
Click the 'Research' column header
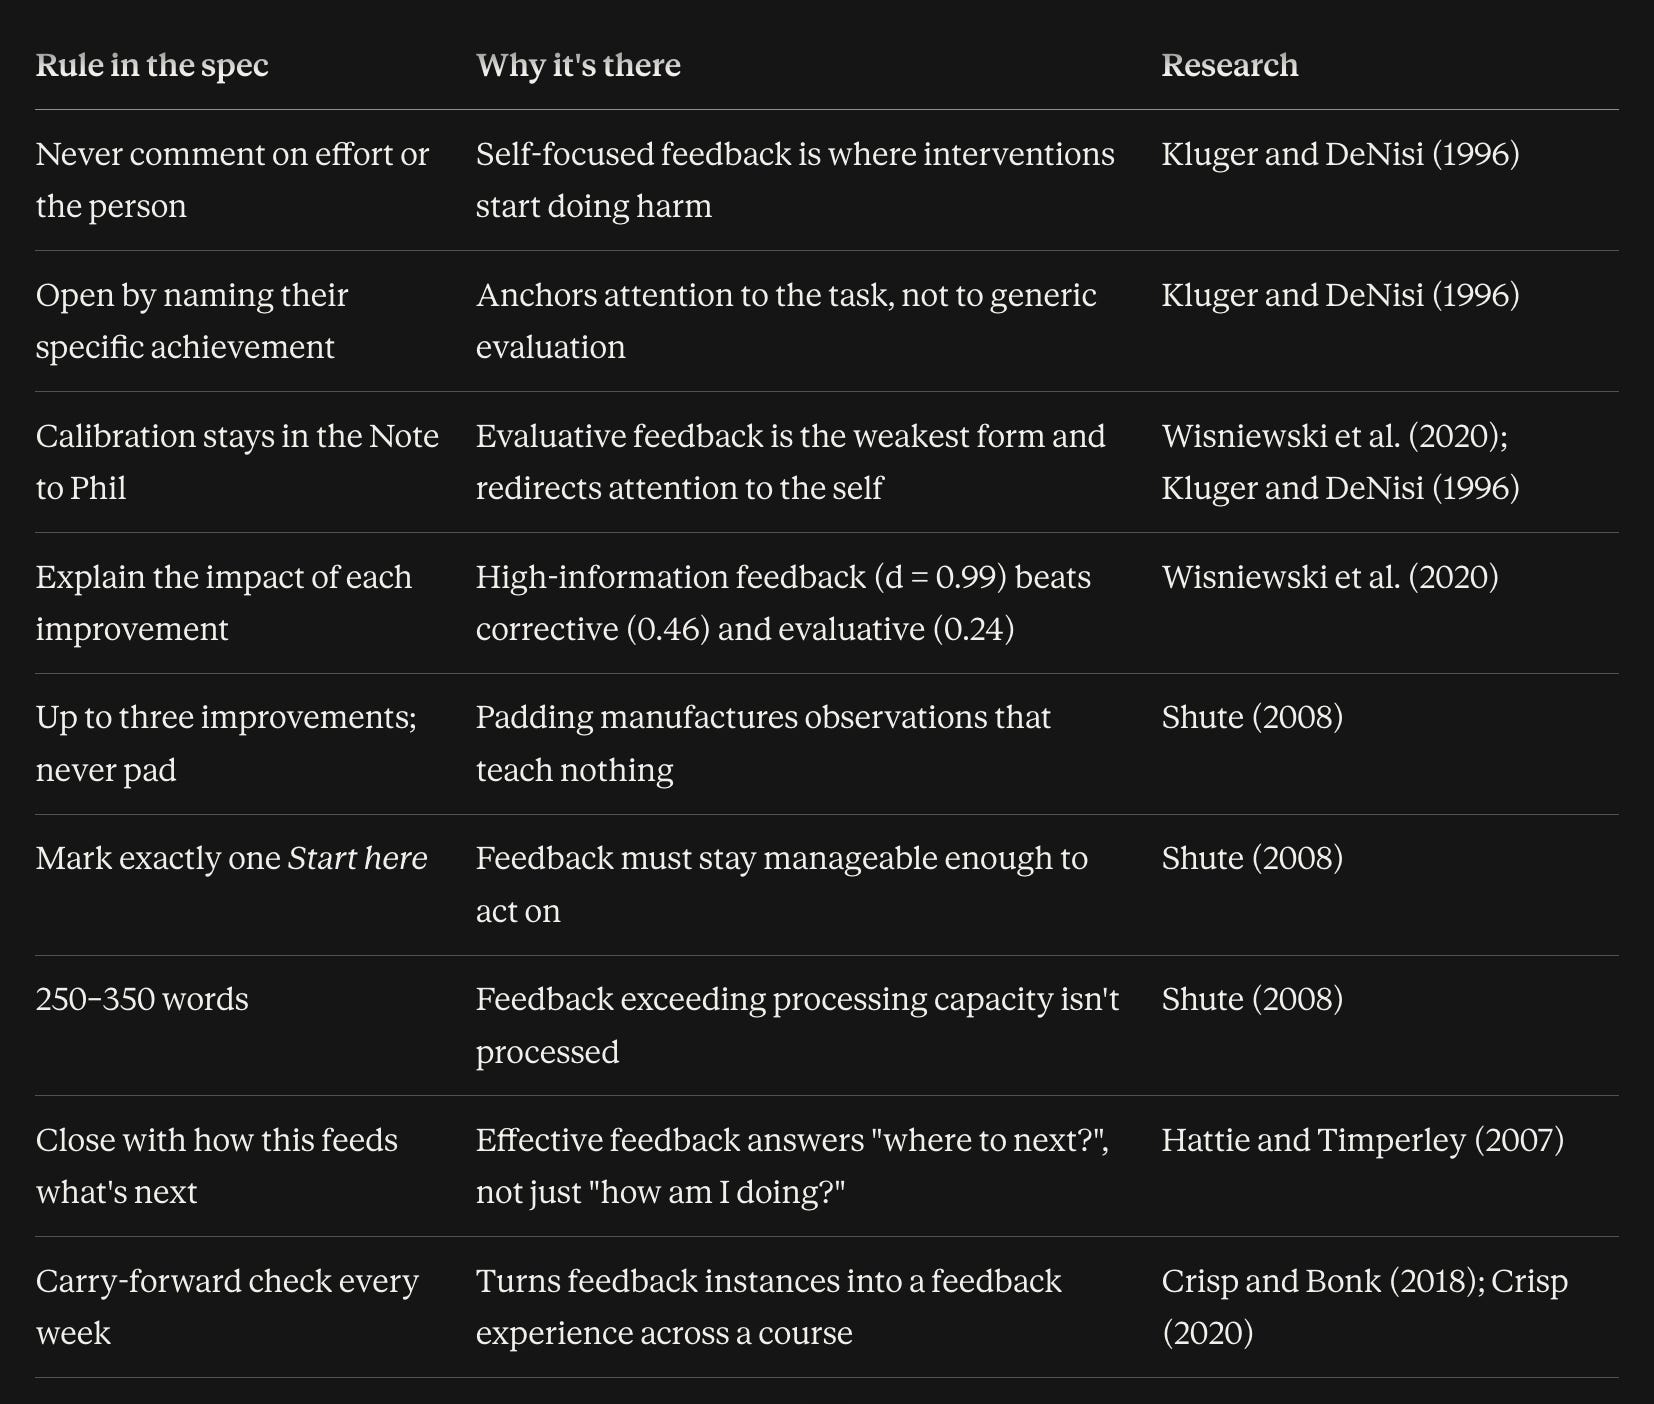tap(1229, 65)
